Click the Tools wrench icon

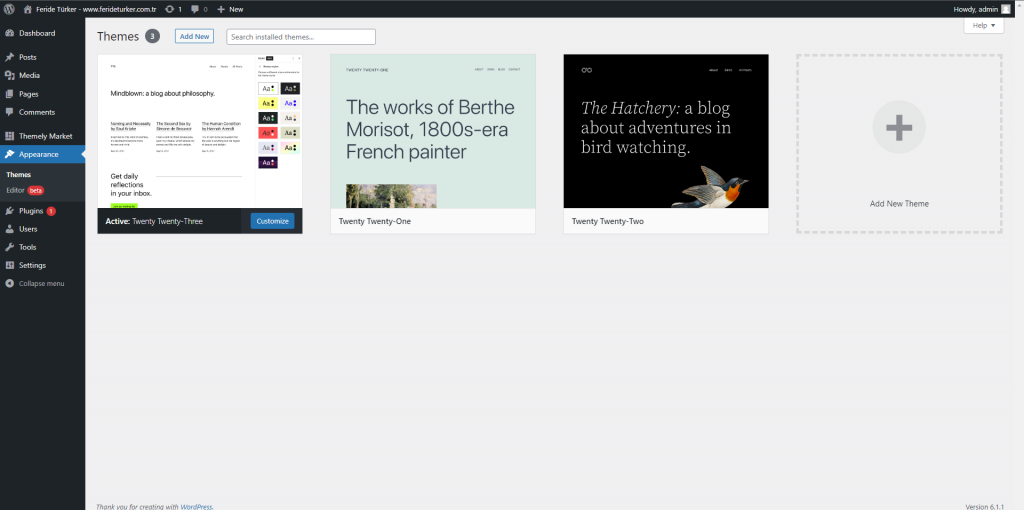9,247
